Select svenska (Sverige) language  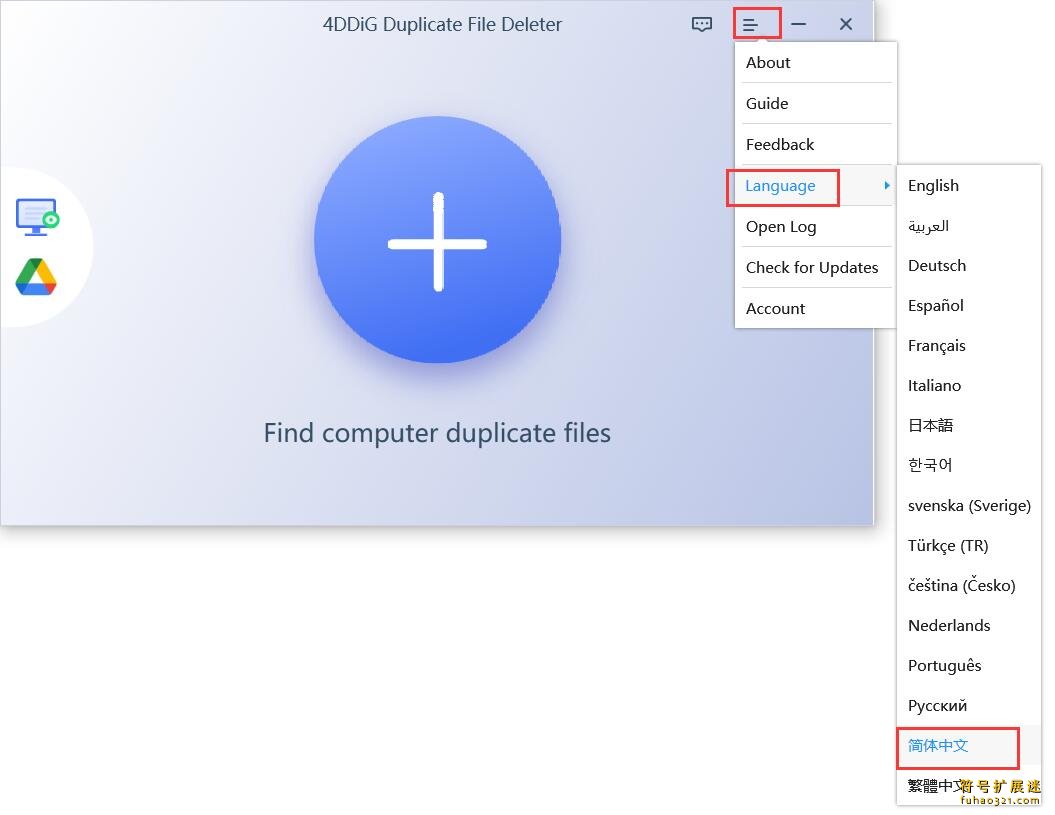[969, 505]
